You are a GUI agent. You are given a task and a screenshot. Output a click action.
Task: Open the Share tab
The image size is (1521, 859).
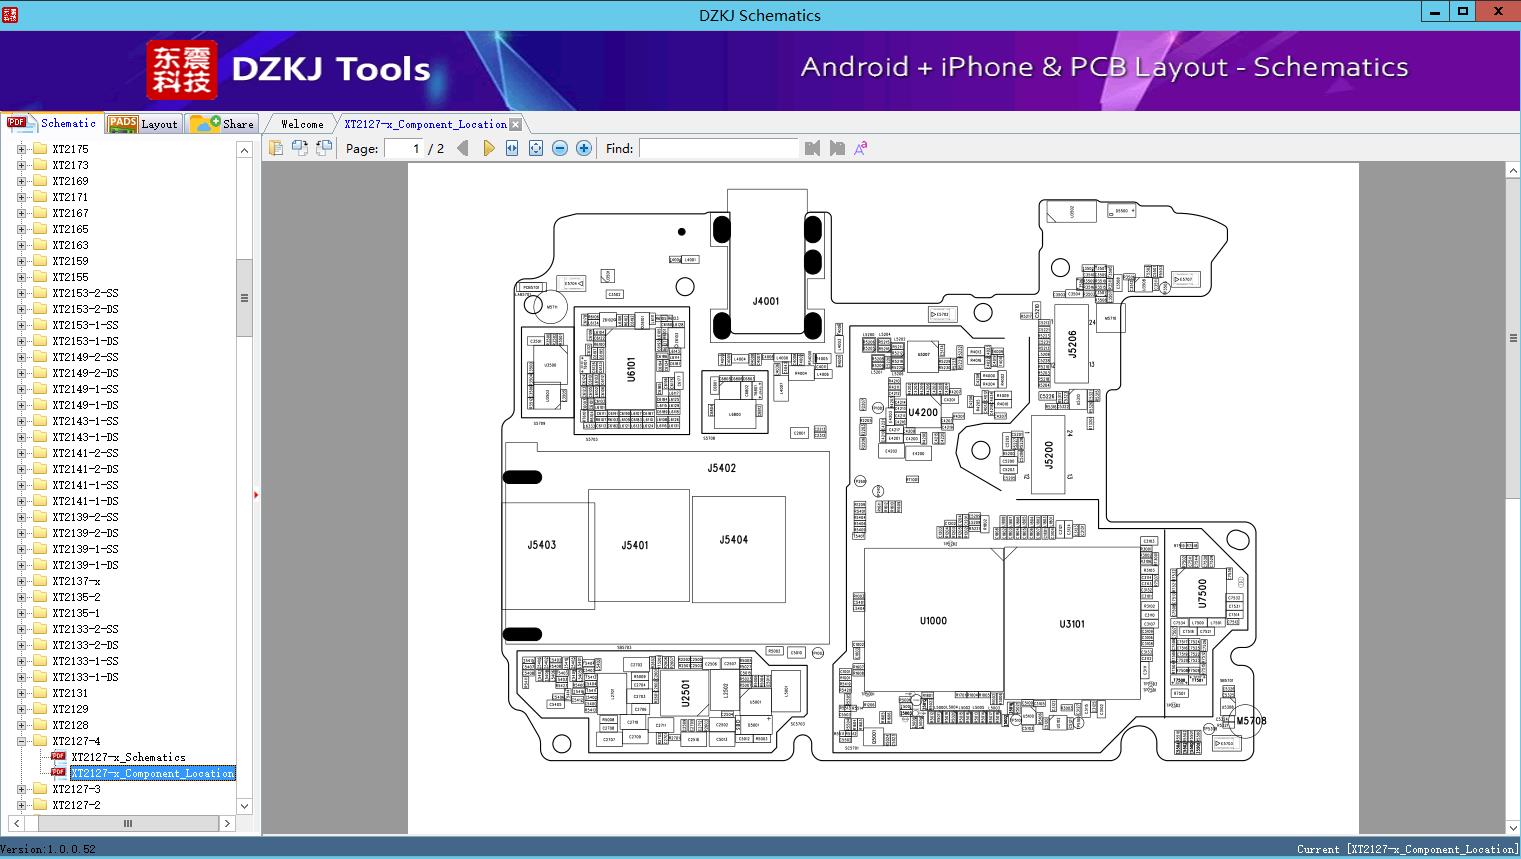click(222, 124)
